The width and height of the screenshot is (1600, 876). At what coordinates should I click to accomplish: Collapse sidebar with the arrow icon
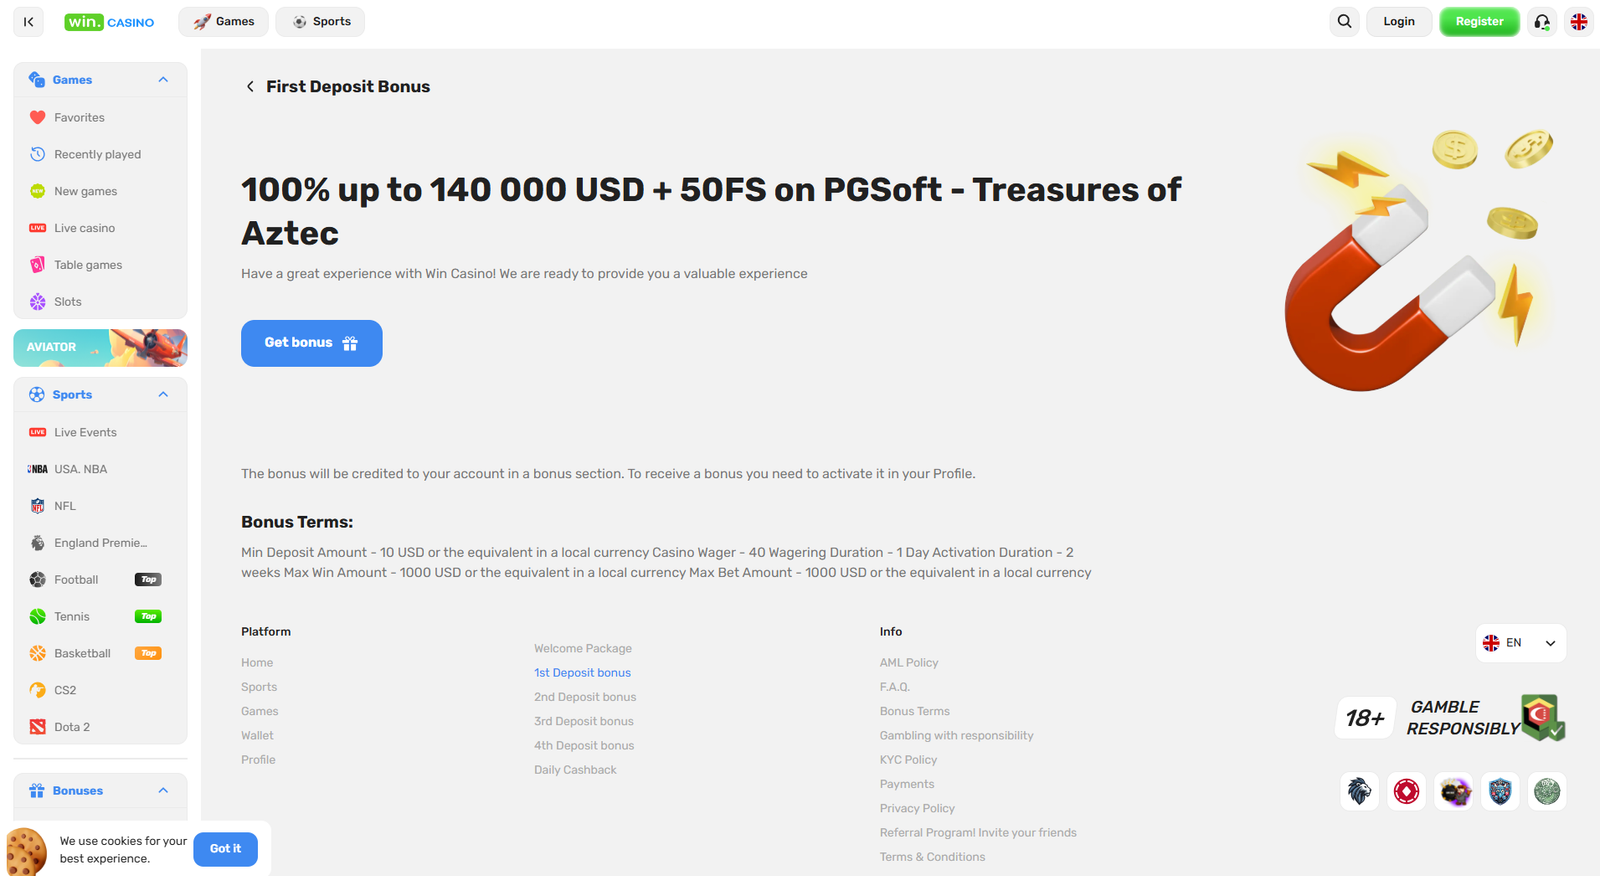[x=29, y=21]
